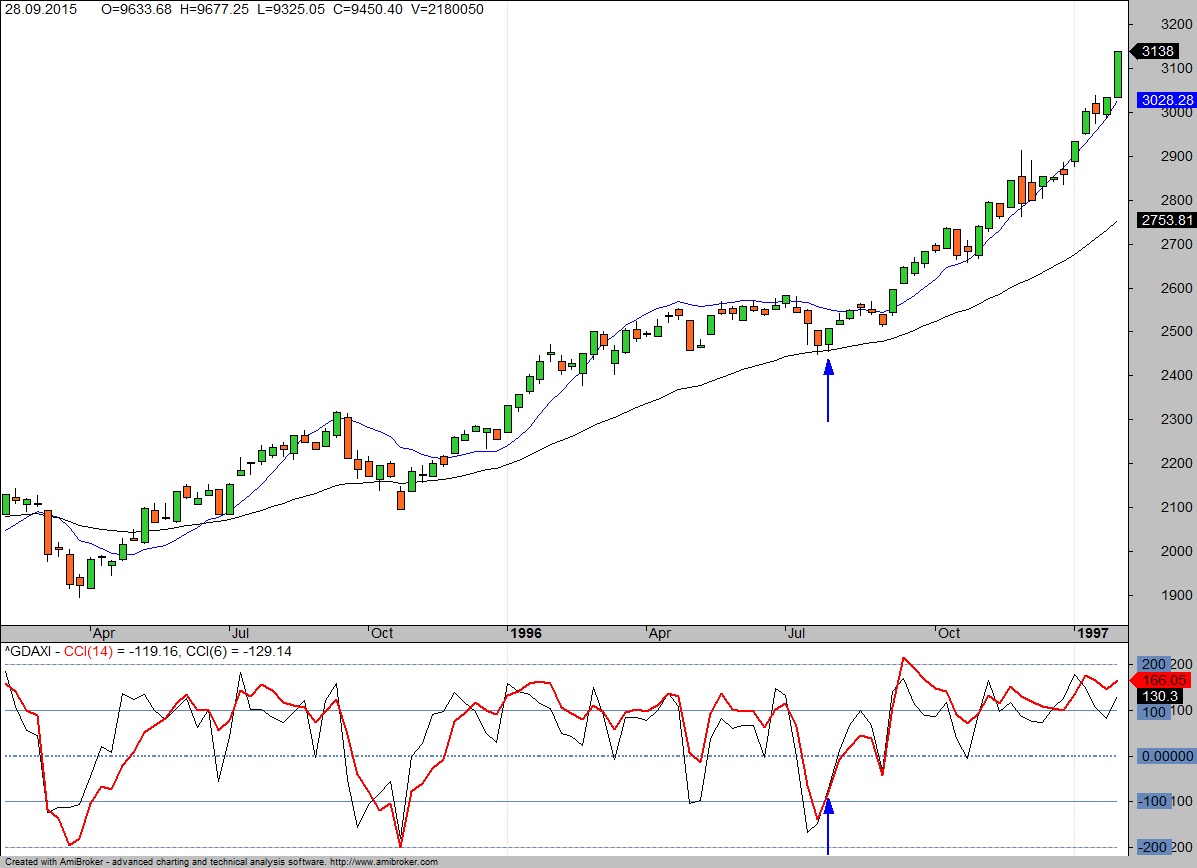The height and width of the screenshot is (868, 1197).
Task: Click the 0.00000 CCI zero level label
Action: 1166,756
